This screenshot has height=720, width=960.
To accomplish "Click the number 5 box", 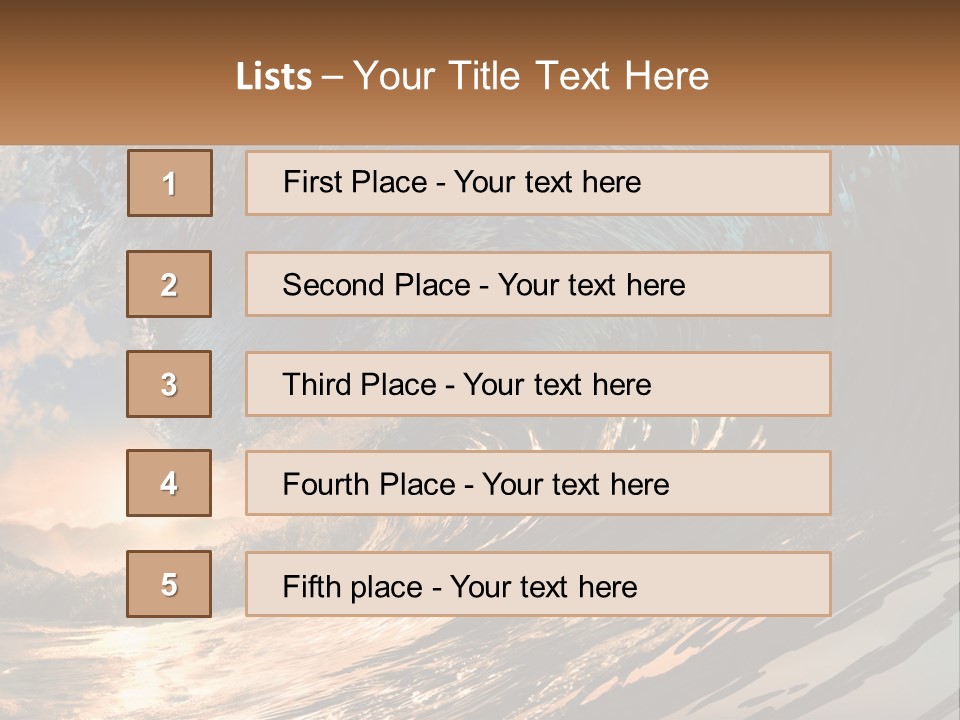I will coord(169,584).
